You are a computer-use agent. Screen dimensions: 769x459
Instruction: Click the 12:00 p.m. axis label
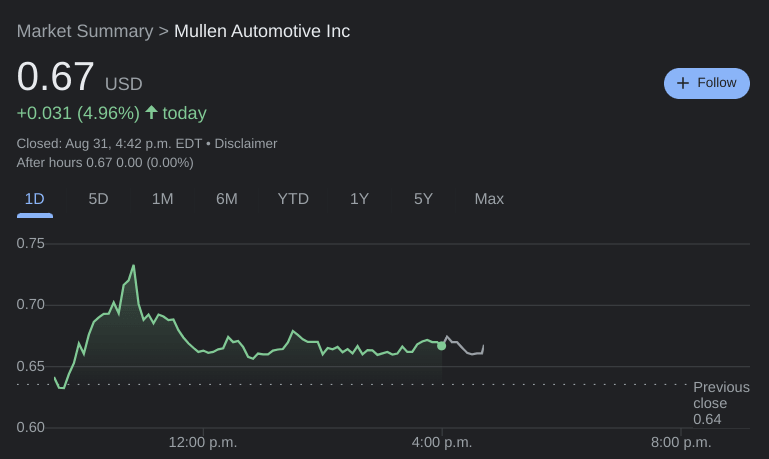point(203,442)
